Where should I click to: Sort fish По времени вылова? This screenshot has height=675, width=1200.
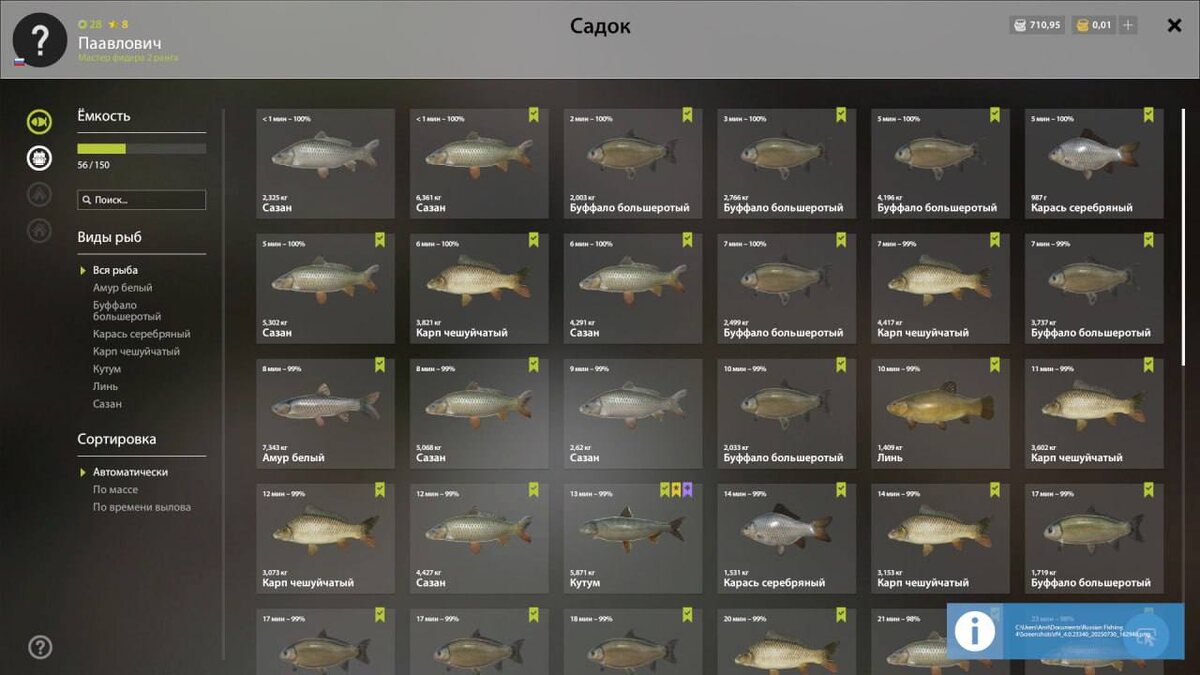tap(142, 507)
